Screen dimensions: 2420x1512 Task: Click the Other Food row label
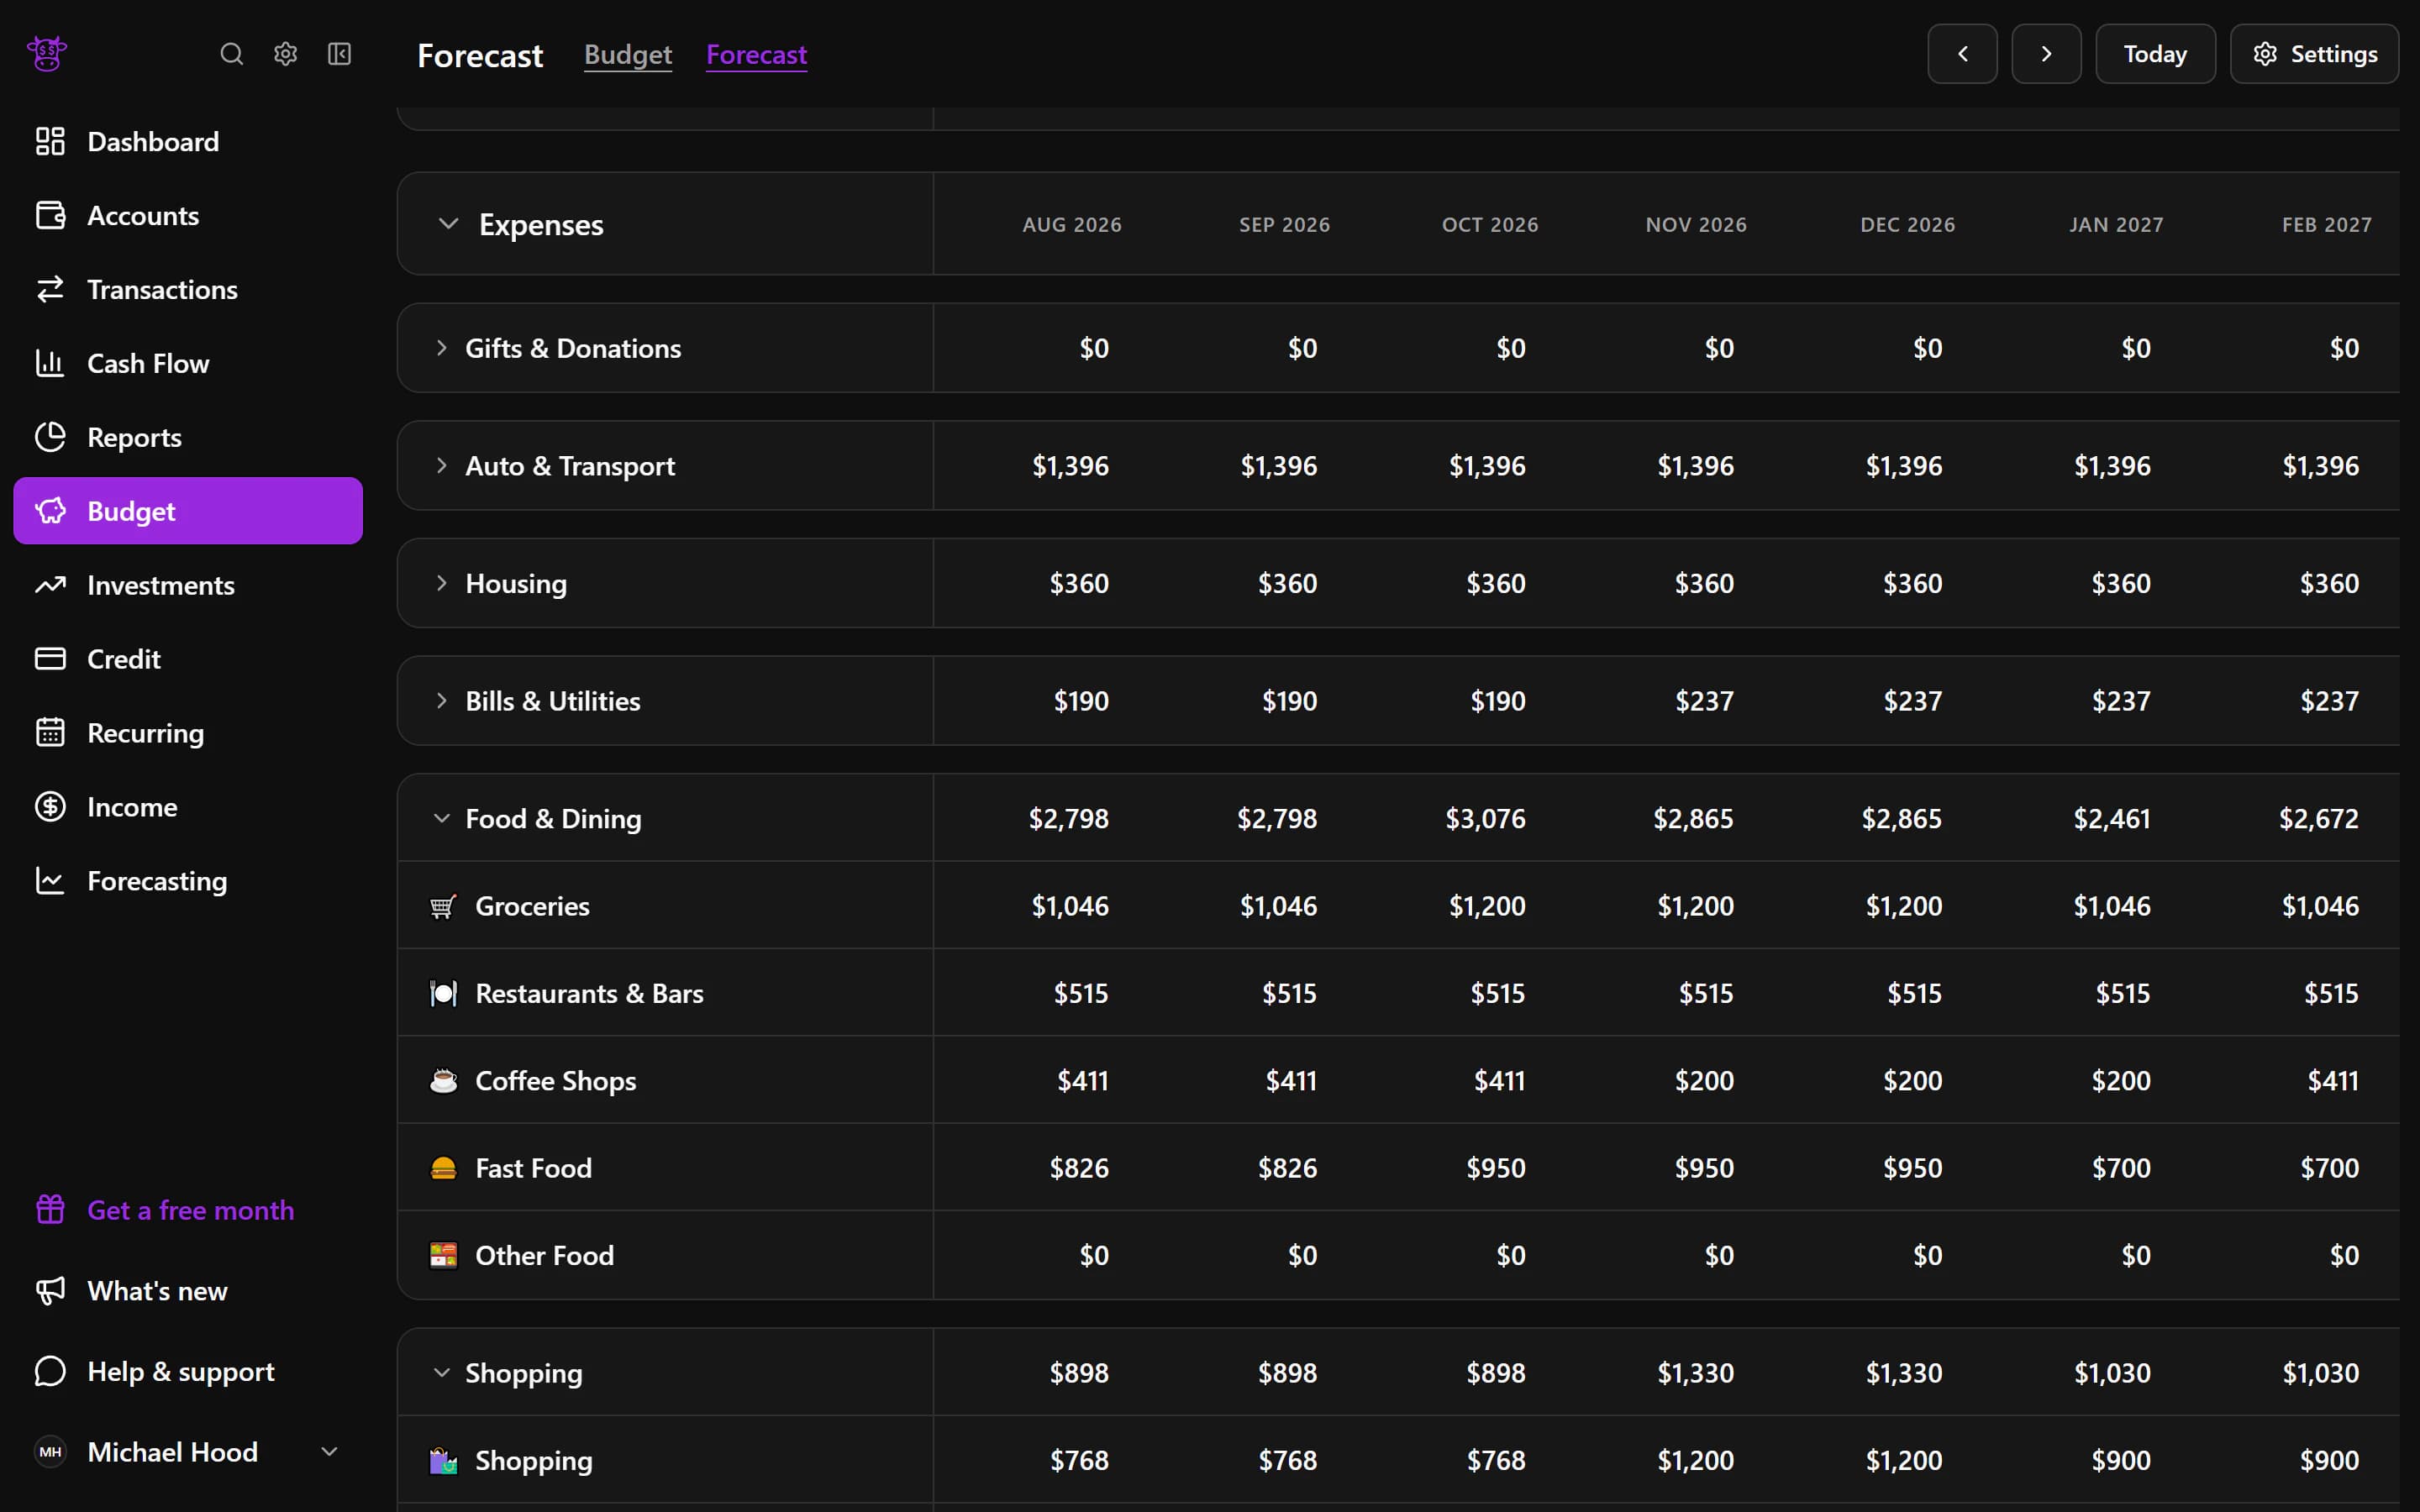pos(544,1255)
